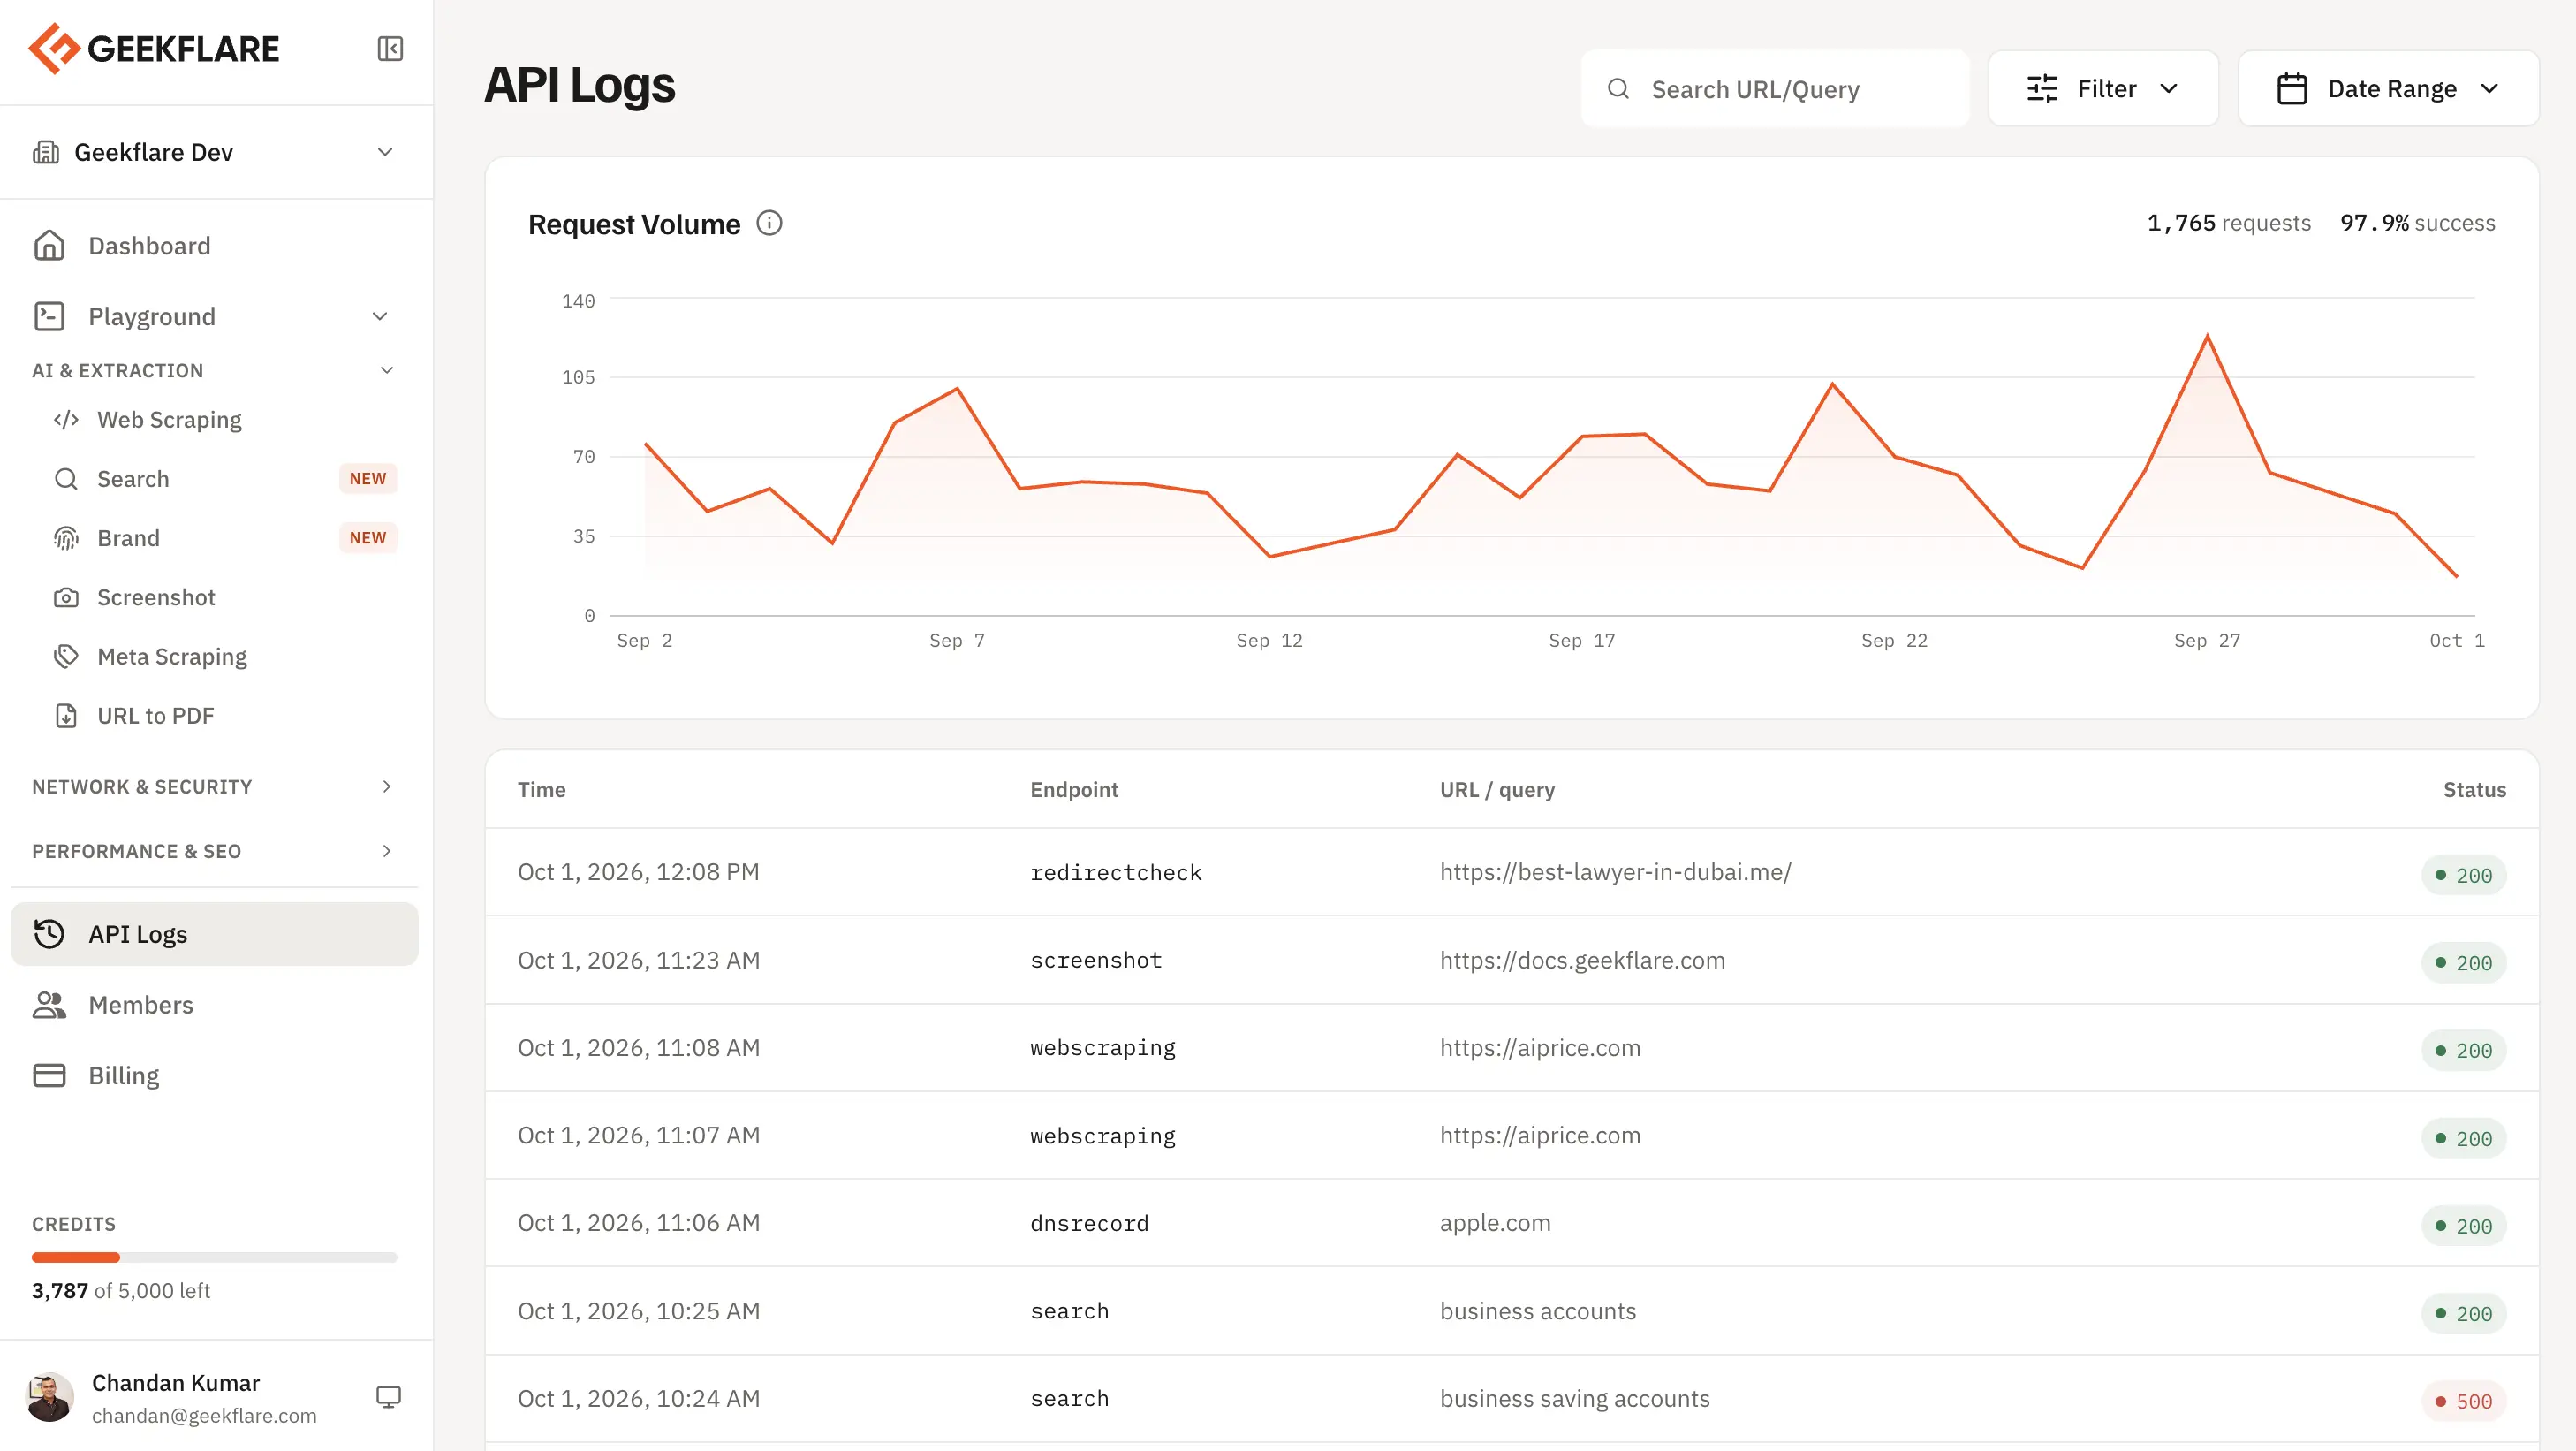Click the Endpoint column header
This screenshot has height=1451, width=2576.
[1074, 790]
